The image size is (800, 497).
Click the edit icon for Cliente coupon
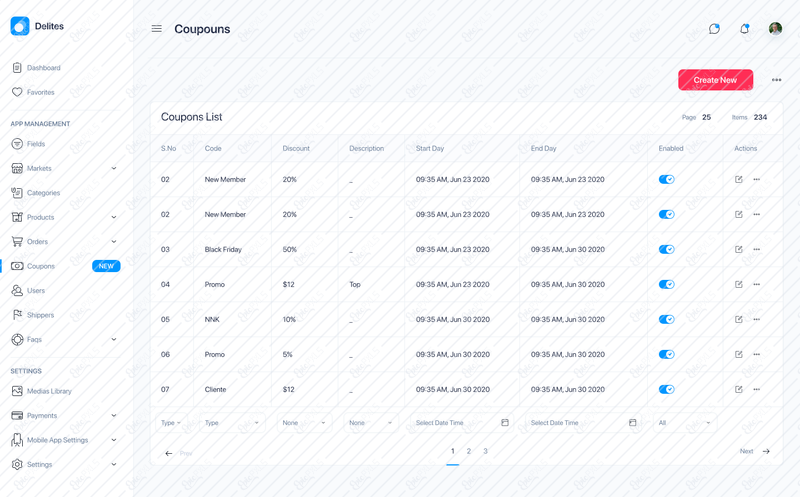point(738,389)
